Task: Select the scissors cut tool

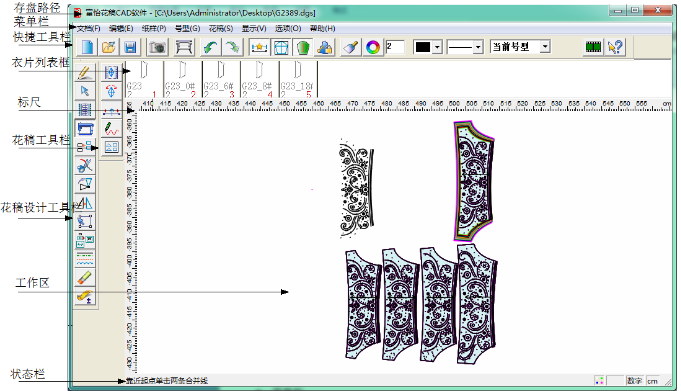Action: tap(85, 166)
